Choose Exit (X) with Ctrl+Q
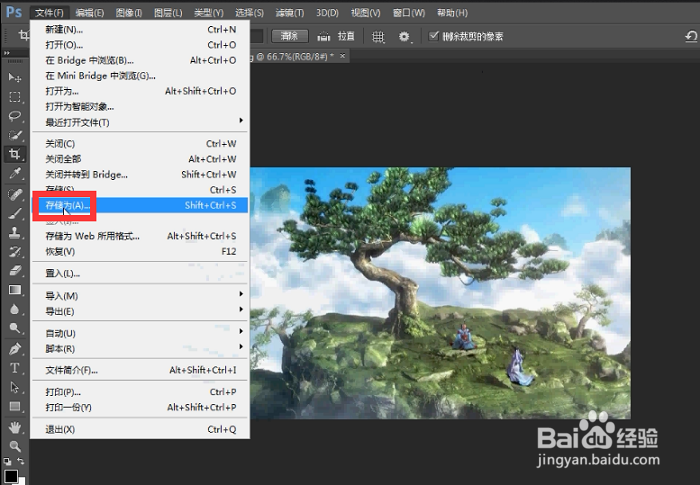Viewport: 700px width, 485px height. pos(140,430)
